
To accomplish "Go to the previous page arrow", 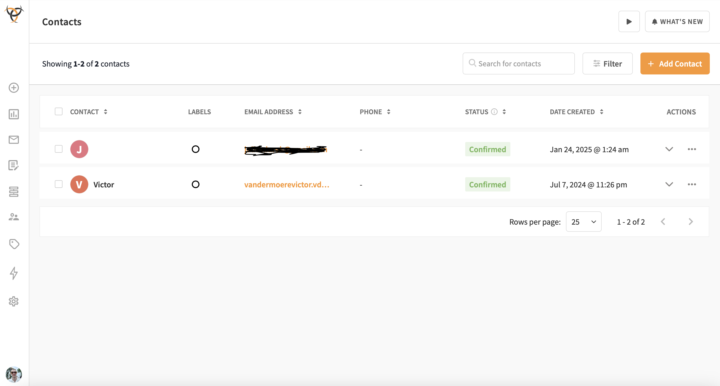I will pyautogui.click(x=663, y=222).
